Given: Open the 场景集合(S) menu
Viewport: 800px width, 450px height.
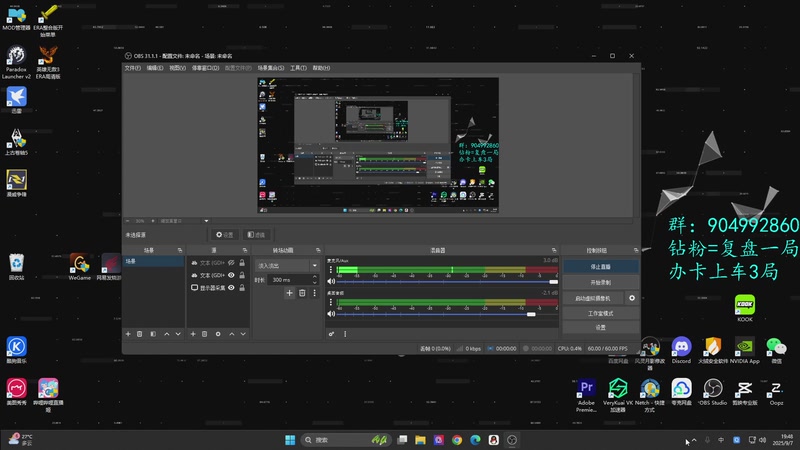Looking at the screenshot, I should pos(270,68).
